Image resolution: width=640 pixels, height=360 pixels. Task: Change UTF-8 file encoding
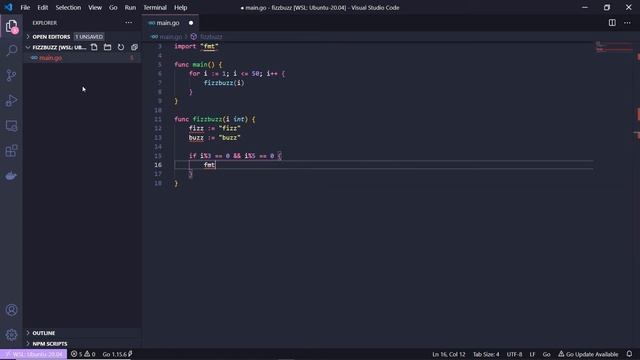click(514, 354)
